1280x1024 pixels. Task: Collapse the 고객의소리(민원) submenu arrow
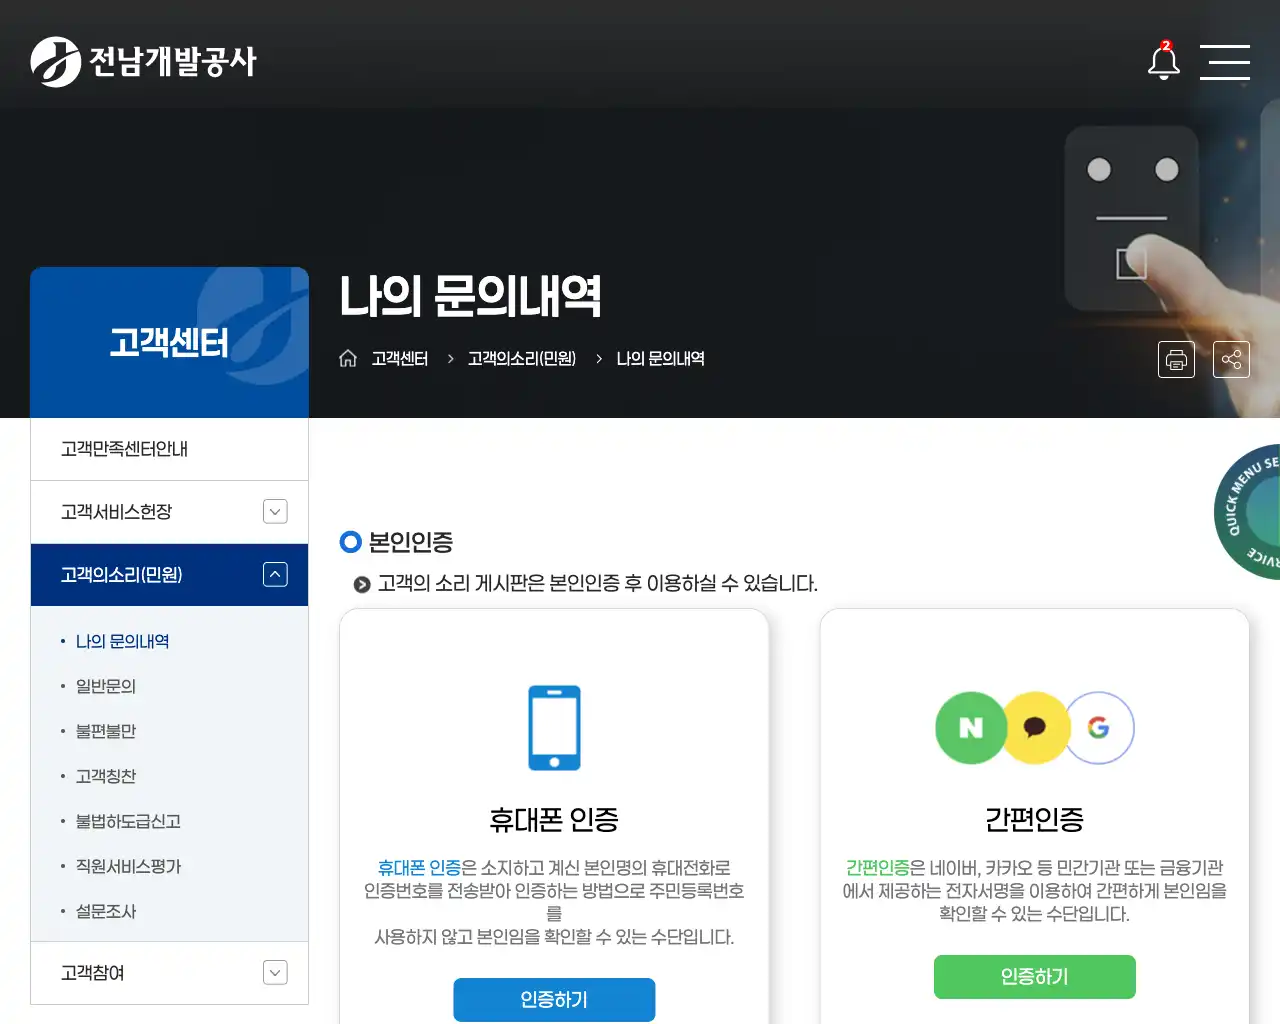tap(275, 575)
